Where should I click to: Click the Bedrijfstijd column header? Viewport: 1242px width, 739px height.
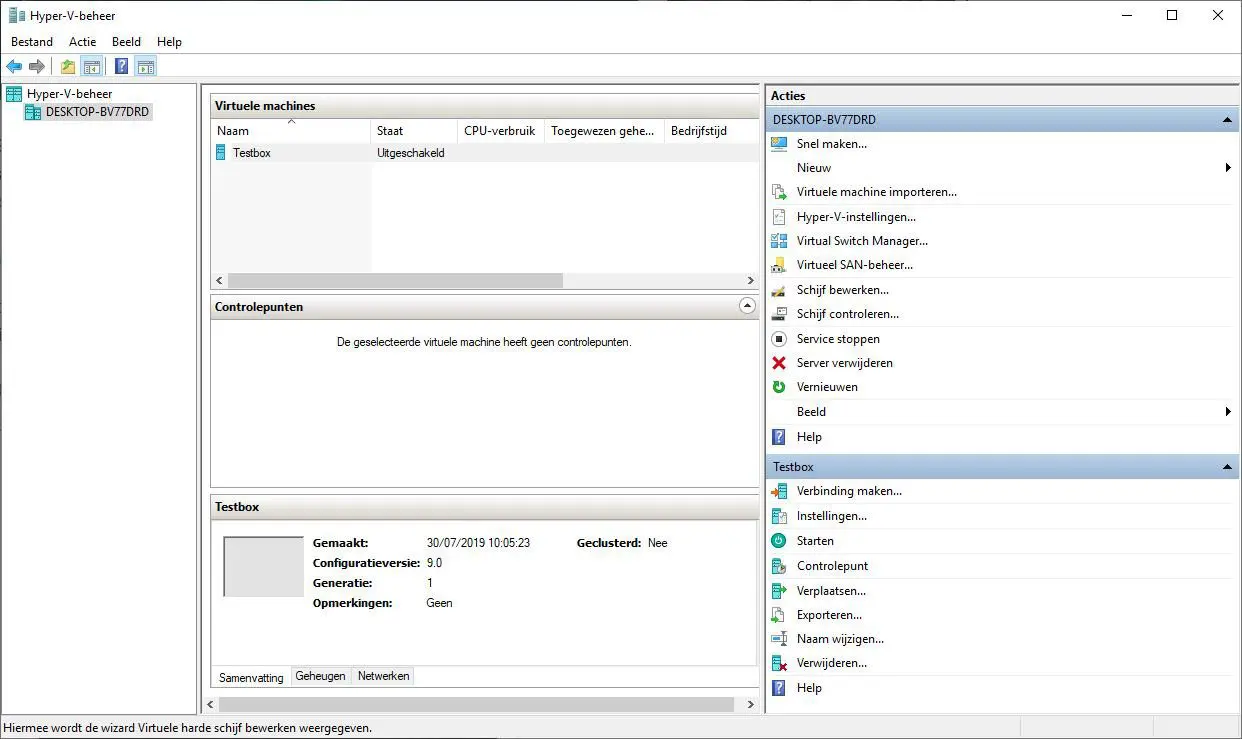[x=711, y=131]
